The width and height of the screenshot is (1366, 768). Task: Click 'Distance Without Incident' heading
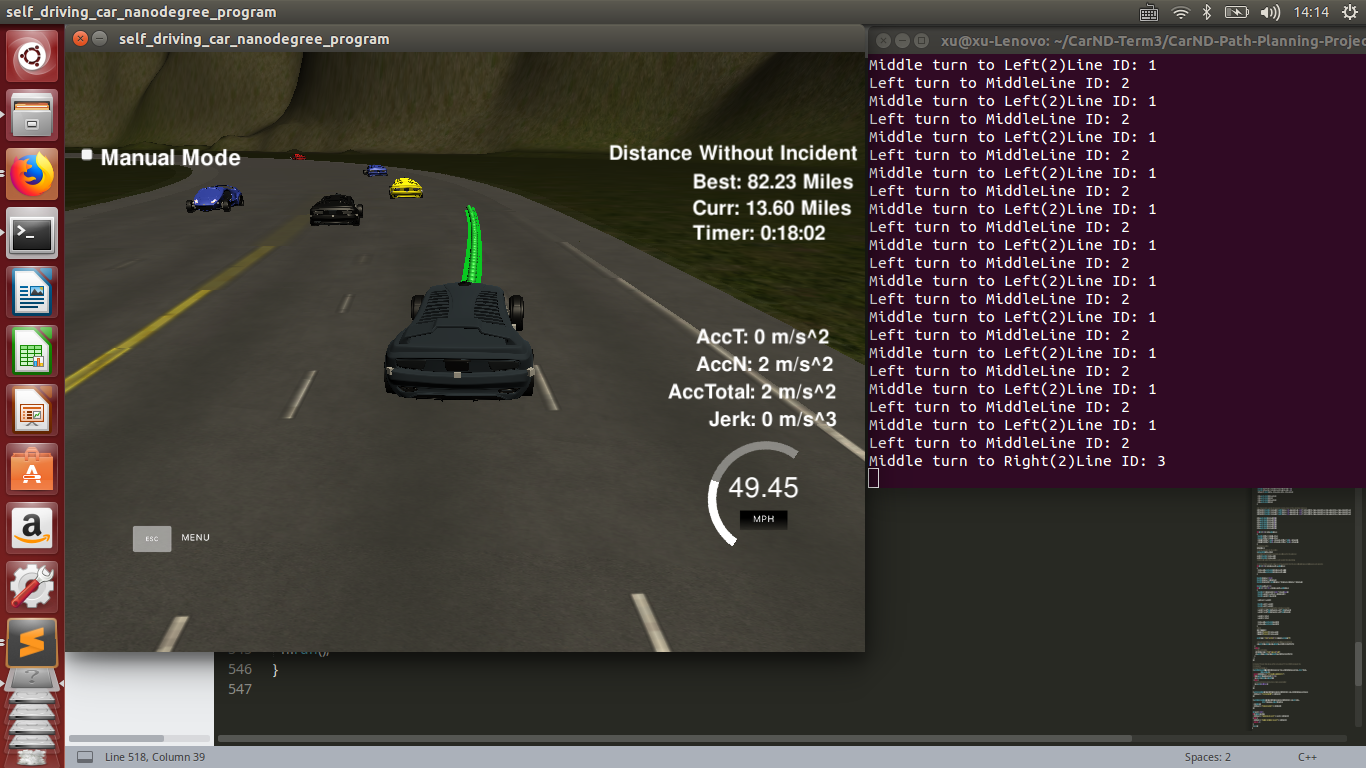[x=733, y=153]
